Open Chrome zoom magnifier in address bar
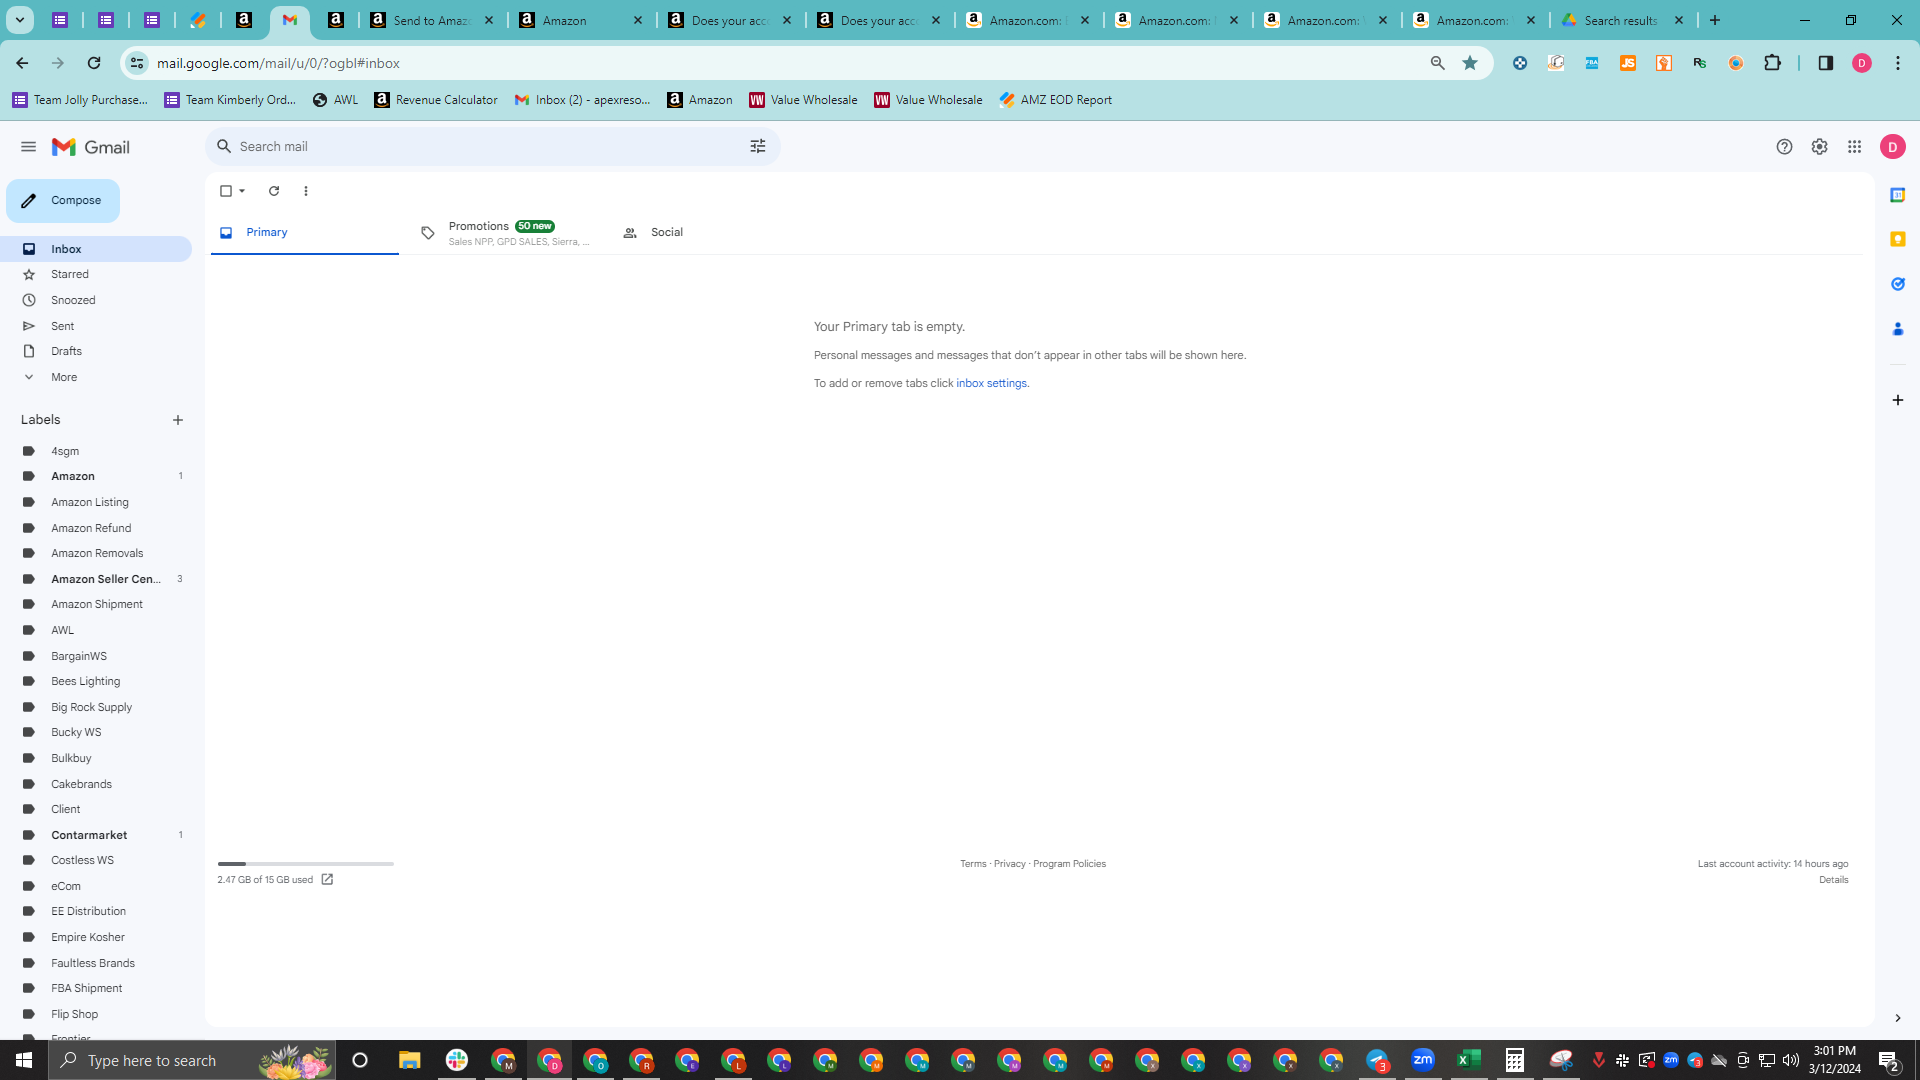 (x=1437, y=63)
